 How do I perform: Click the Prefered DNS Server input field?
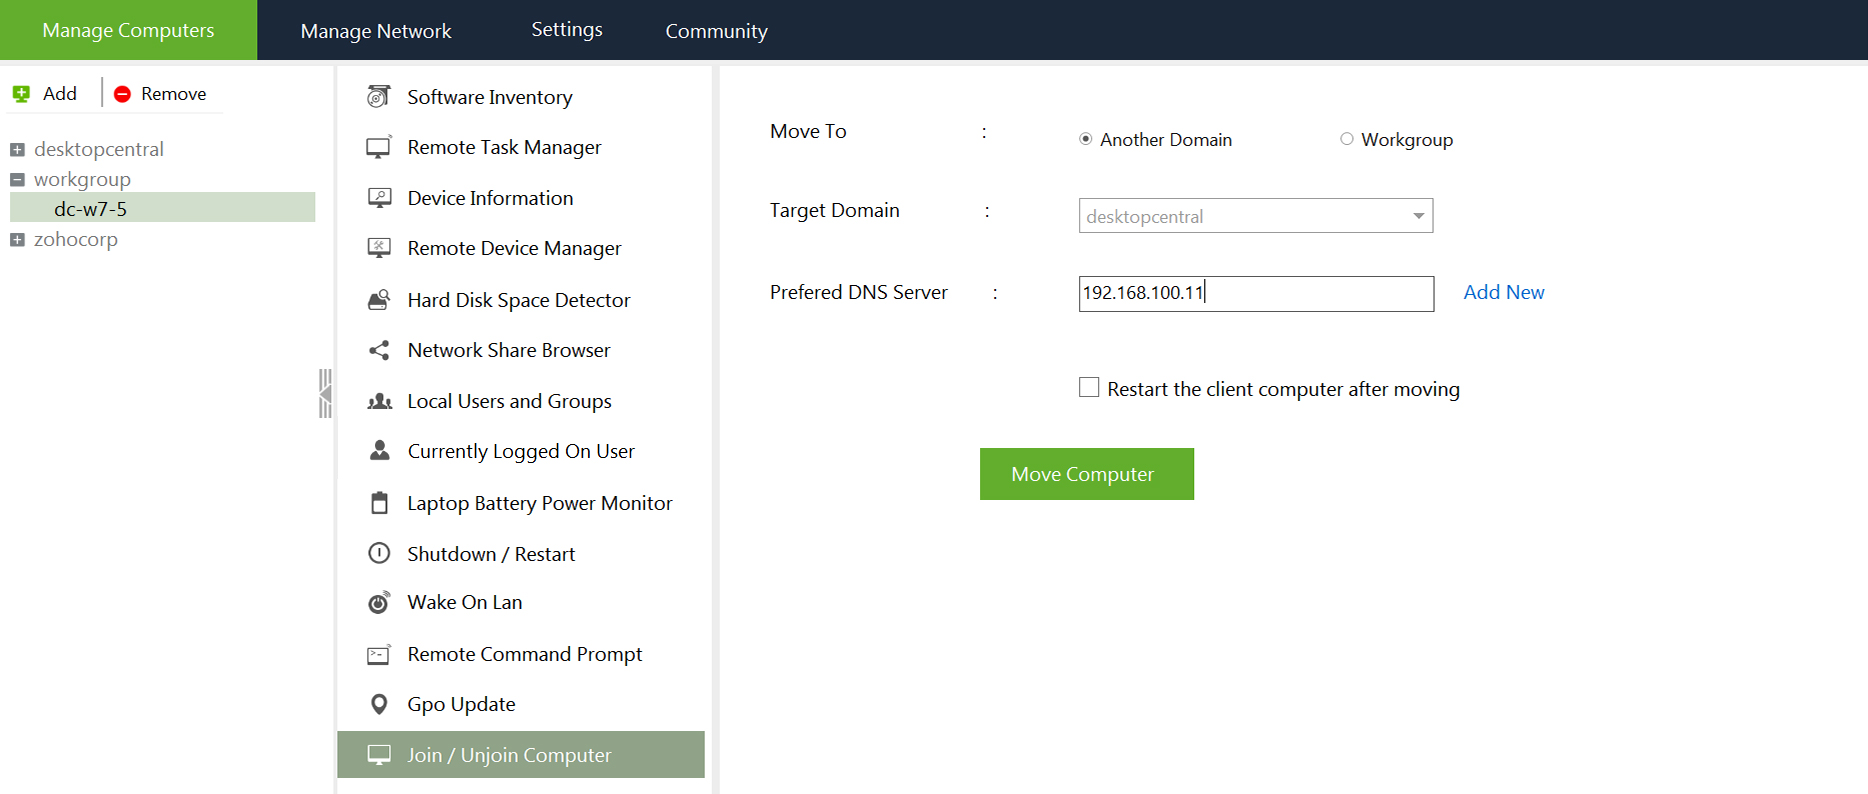tap(1255, 293)
